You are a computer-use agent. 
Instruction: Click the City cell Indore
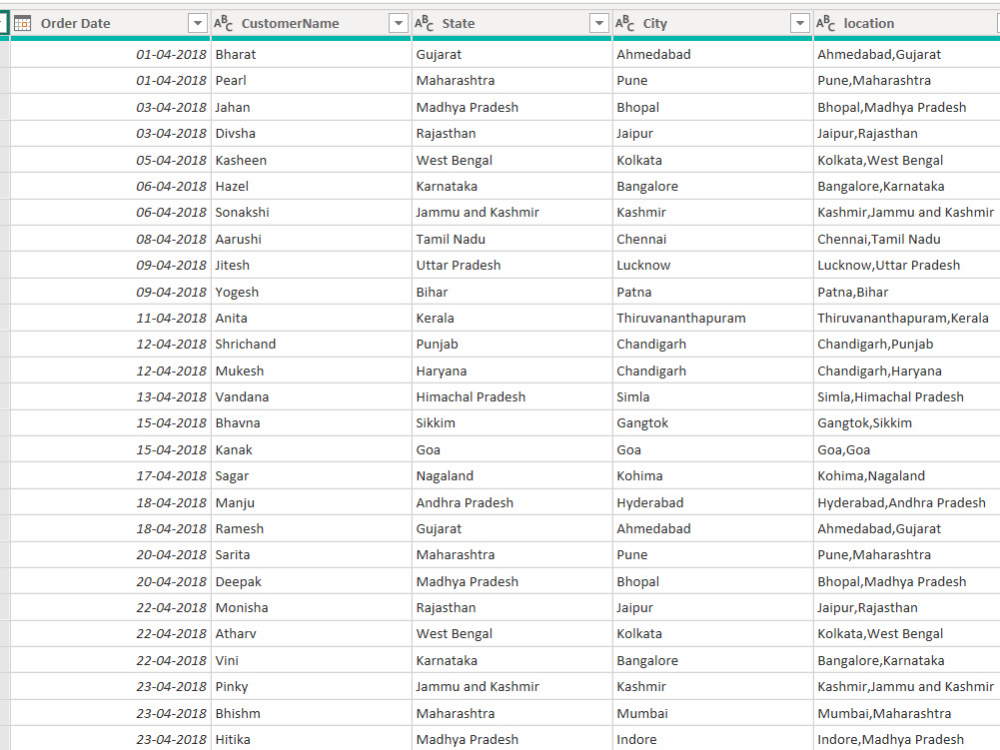[712, 740]
